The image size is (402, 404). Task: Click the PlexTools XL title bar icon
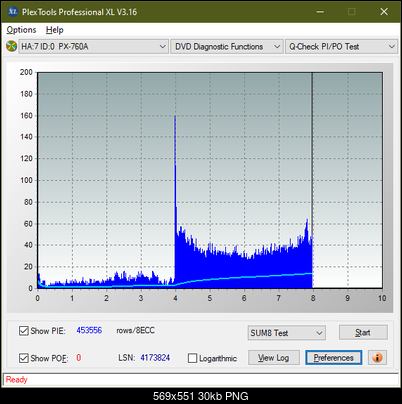pyautogui.click(x=12, y=12)
